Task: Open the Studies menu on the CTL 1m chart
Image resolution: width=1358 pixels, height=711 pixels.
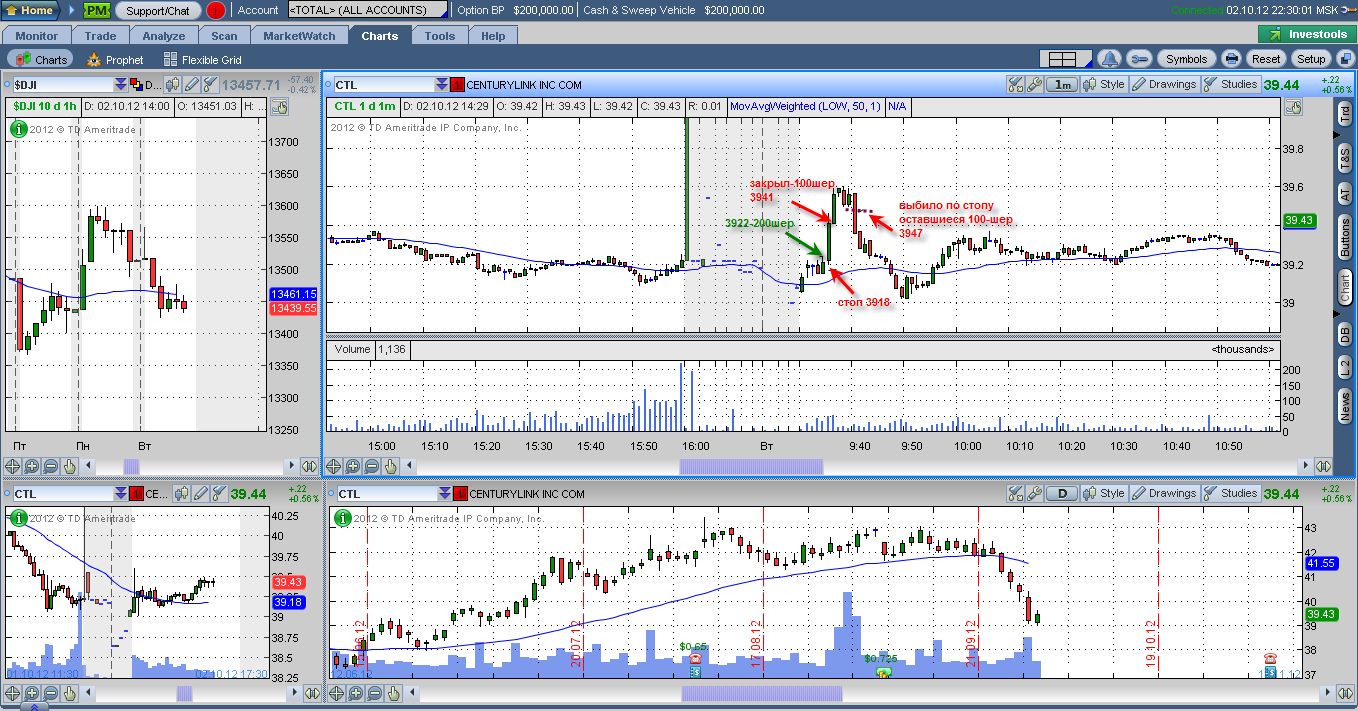Action: tap(1230, 85)
